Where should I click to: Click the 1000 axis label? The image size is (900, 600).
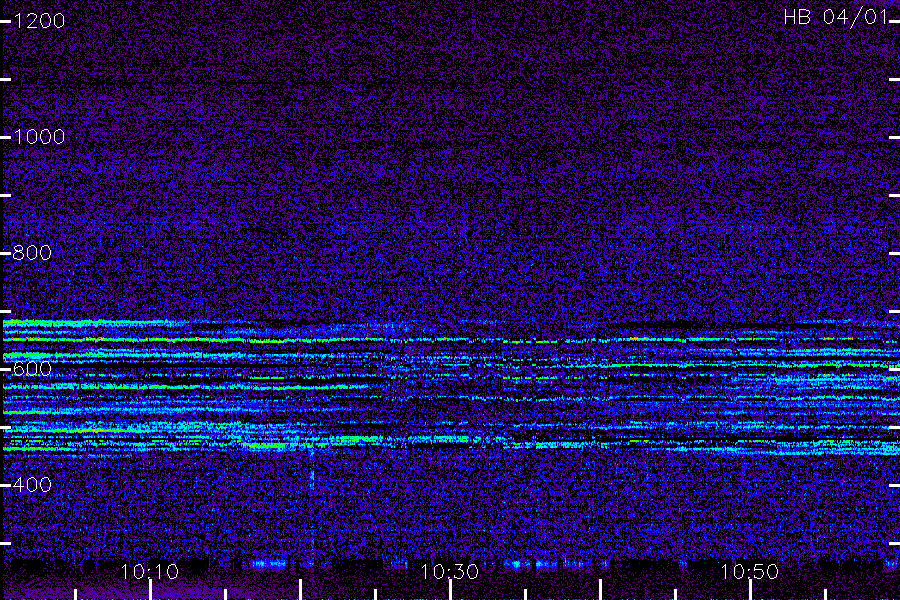pos(39,137)
